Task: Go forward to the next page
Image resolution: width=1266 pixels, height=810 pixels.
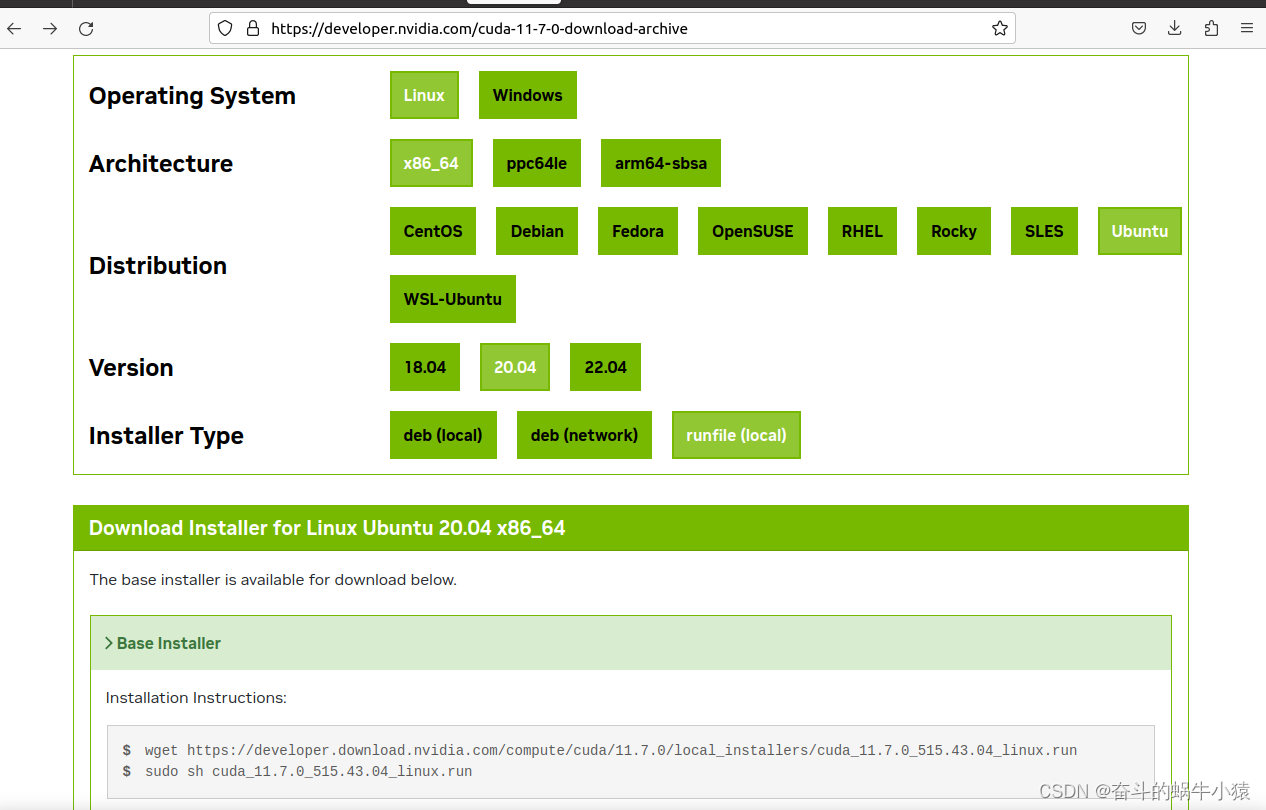Action: pos(50,29)
